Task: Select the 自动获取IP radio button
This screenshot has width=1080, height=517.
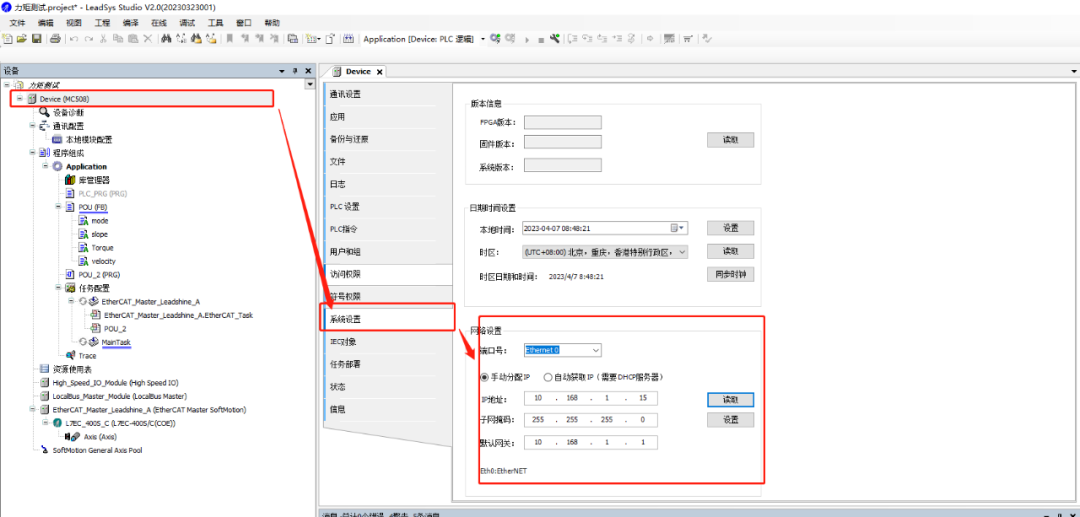Action: coord(548,377)
